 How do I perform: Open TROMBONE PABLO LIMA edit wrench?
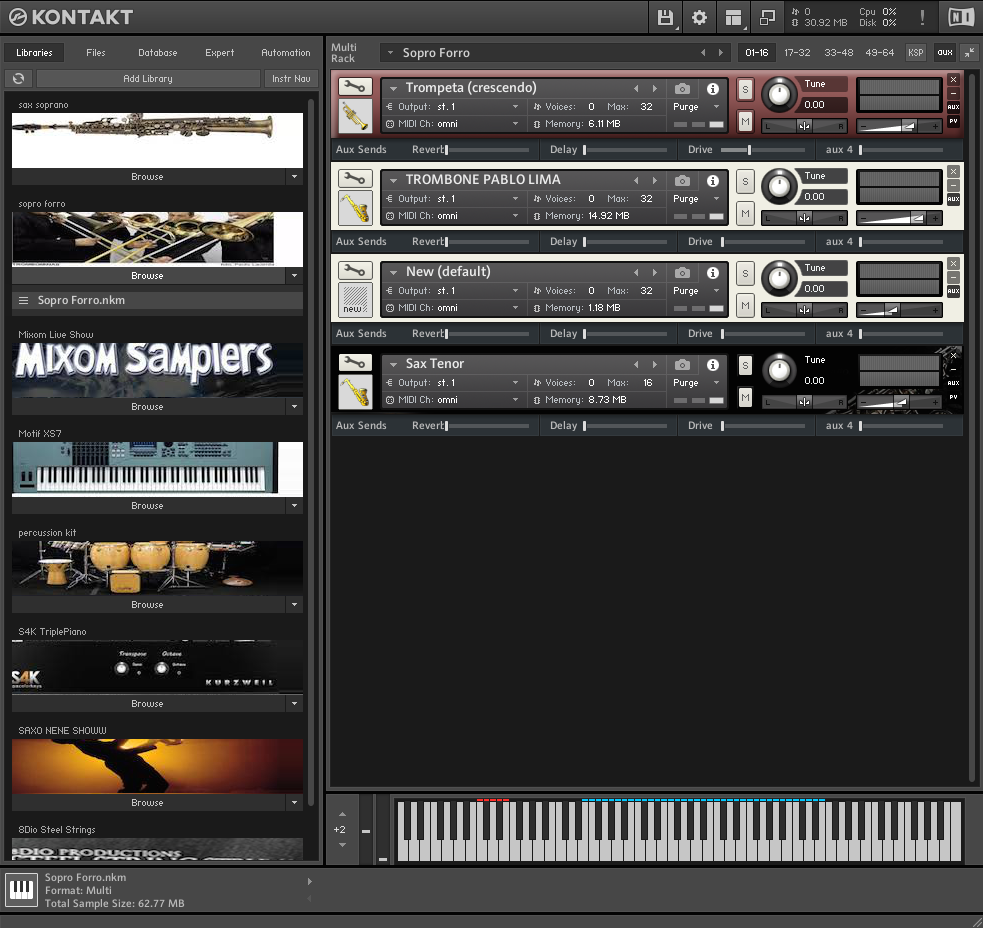[x=355, y=179]
